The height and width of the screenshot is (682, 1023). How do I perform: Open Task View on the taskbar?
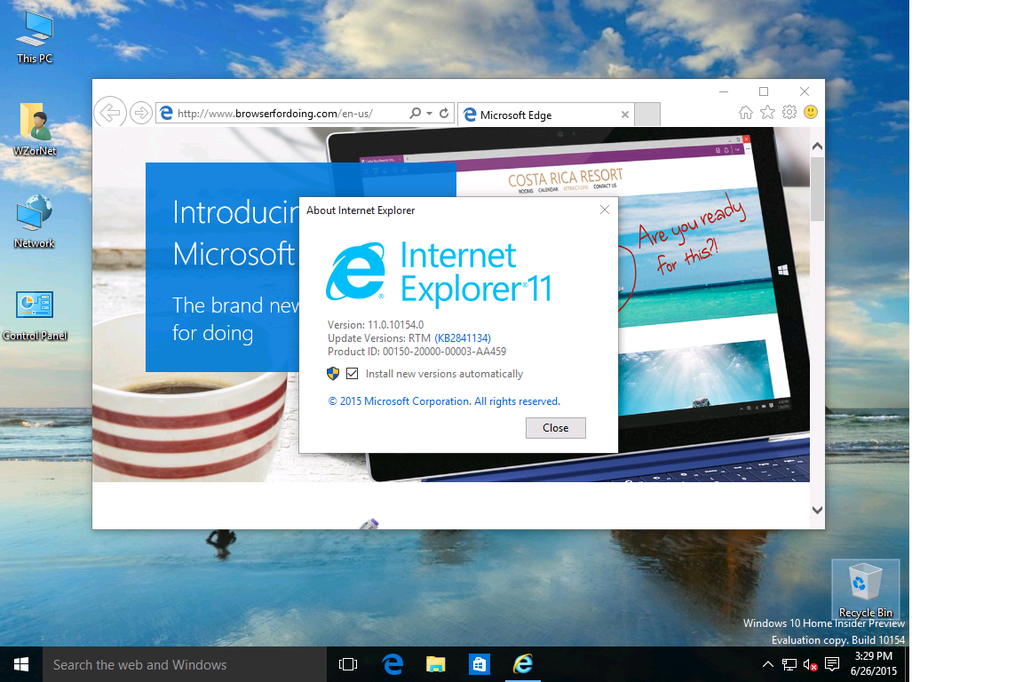click(348, 664)
